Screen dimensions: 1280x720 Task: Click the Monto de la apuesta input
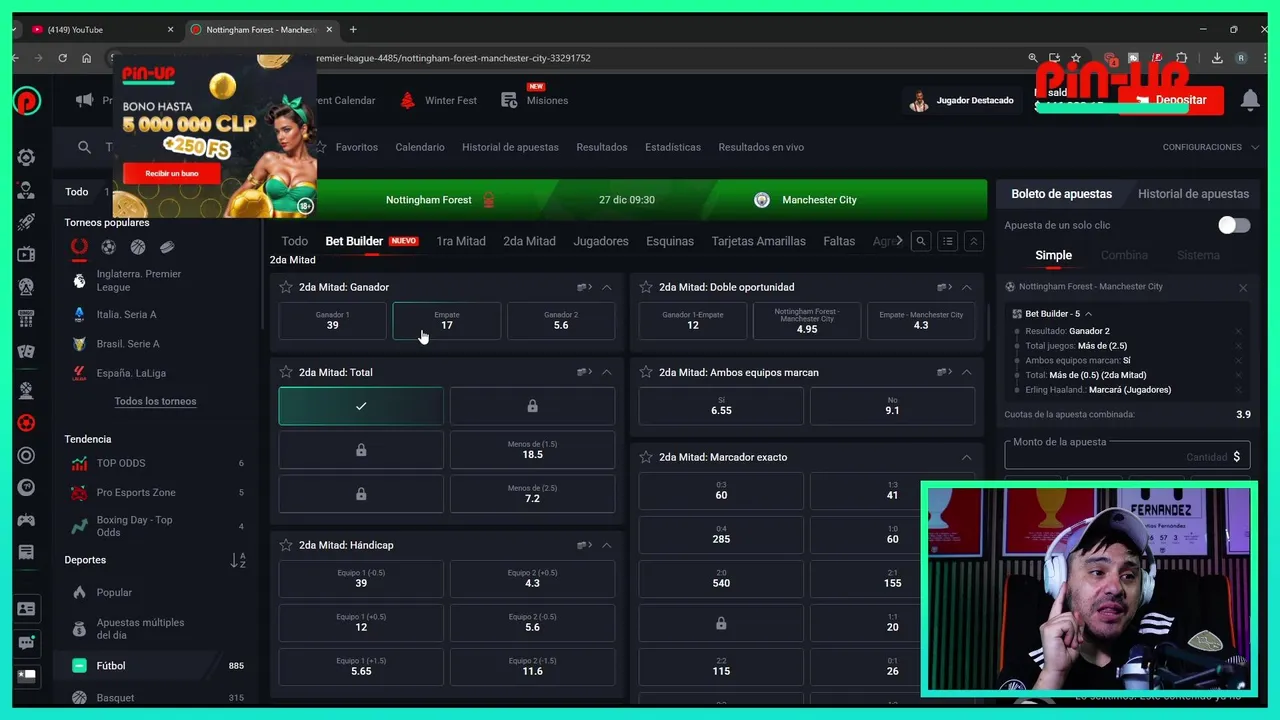1126,456
